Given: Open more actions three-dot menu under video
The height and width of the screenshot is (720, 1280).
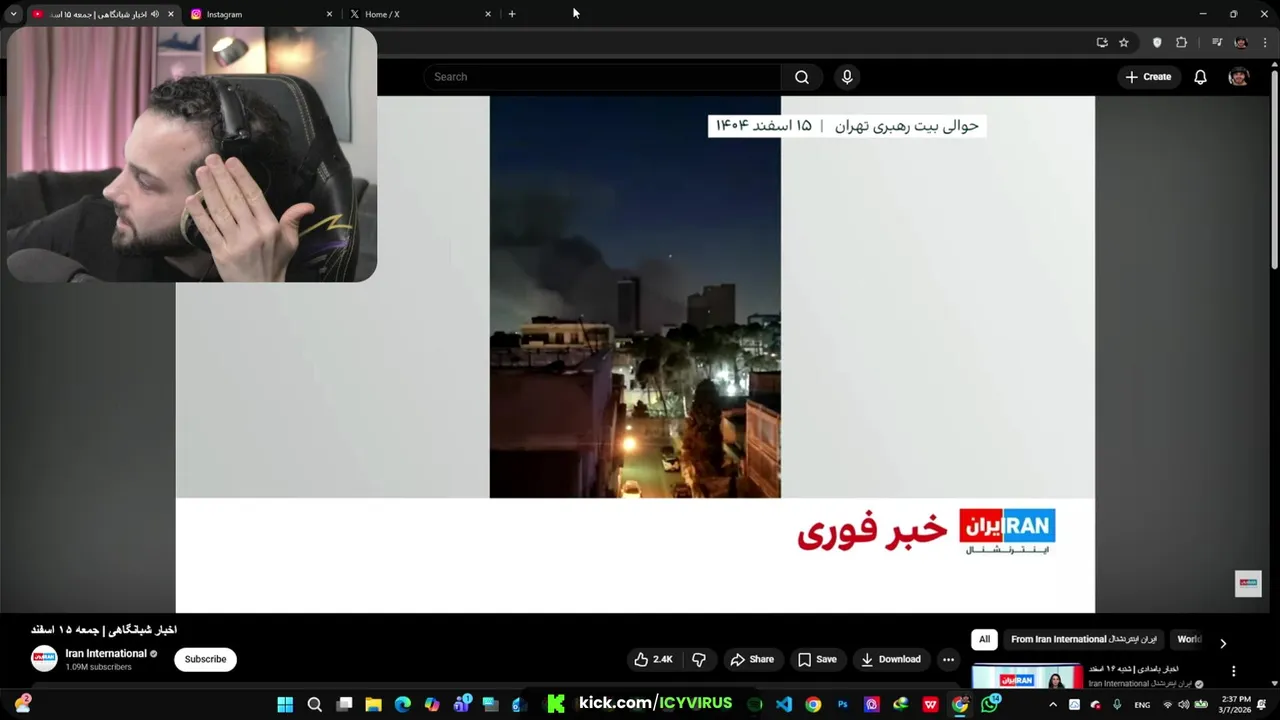Looking at the screenshot, I should pyautogui.click(x=948, y=659).
